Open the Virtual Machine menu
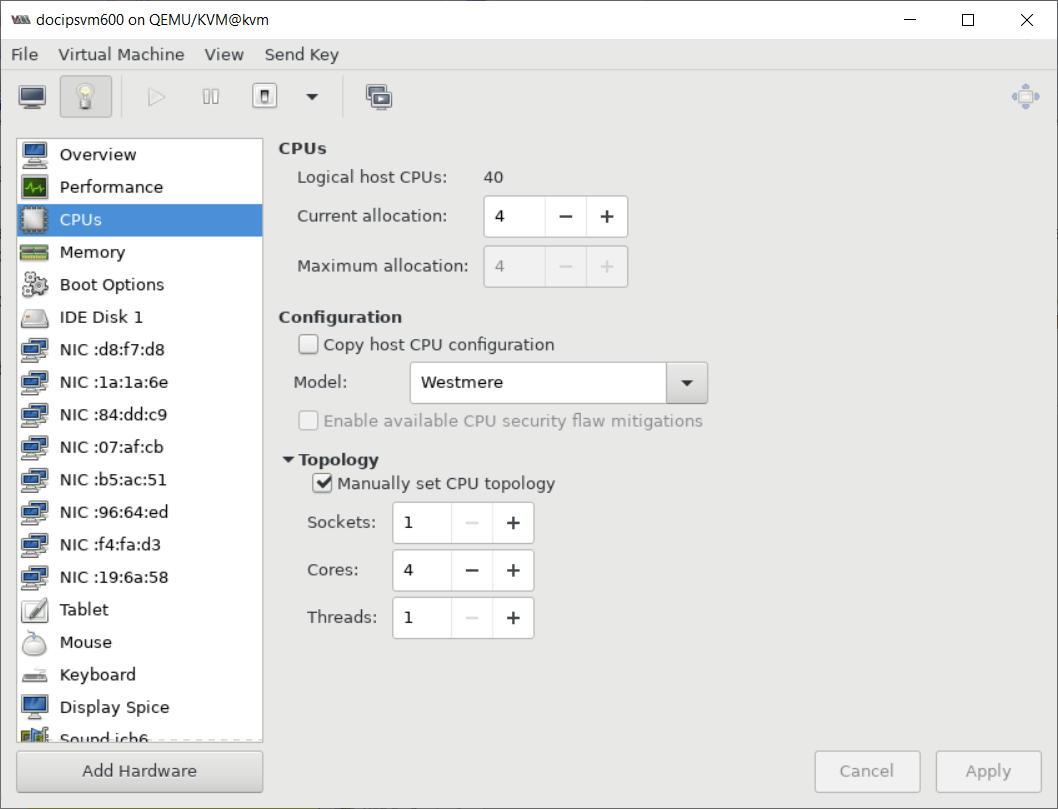Image resolution: width=1058 pixels, height=809 pixels. (121, 55)
